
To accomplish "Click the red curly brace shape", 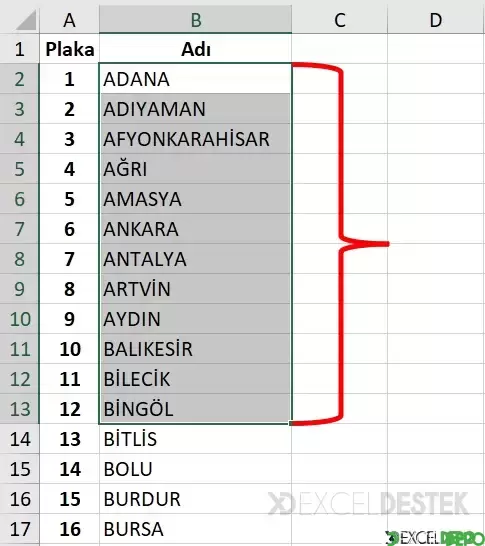I will [x=341, y=244].
